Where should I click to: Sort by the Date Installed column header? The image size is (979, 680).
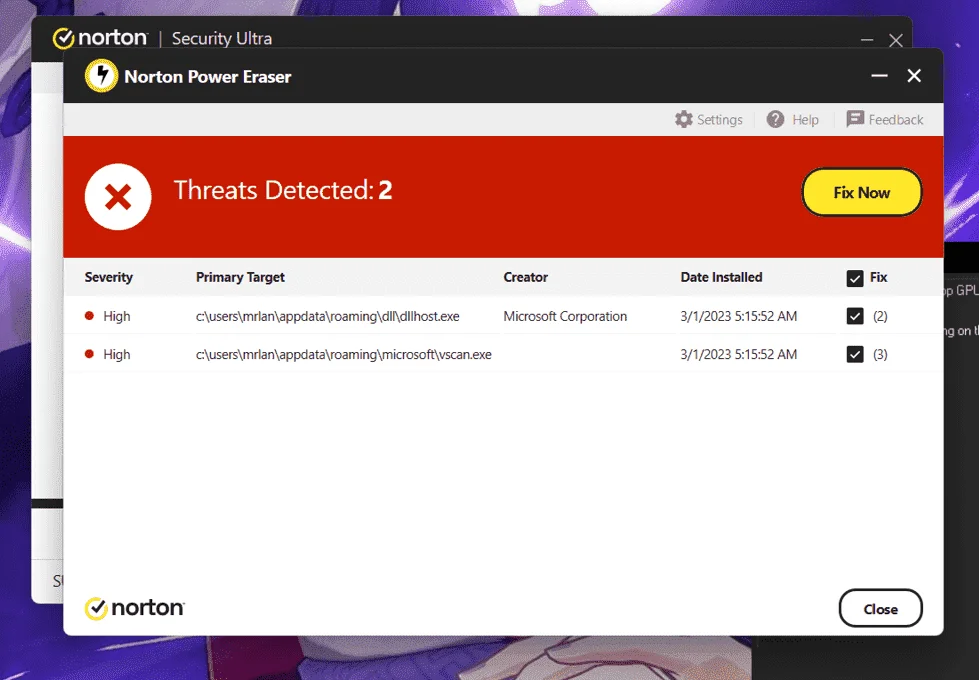click(721, 277)
